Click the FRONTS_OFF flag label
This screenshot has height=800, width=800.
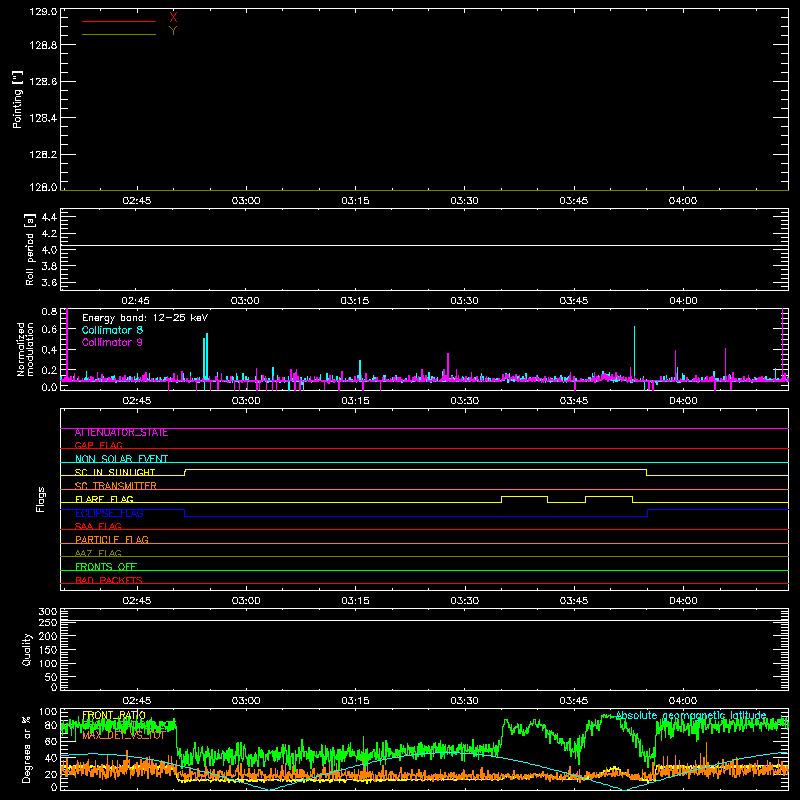pyautogui.click(x=106, y=567)
